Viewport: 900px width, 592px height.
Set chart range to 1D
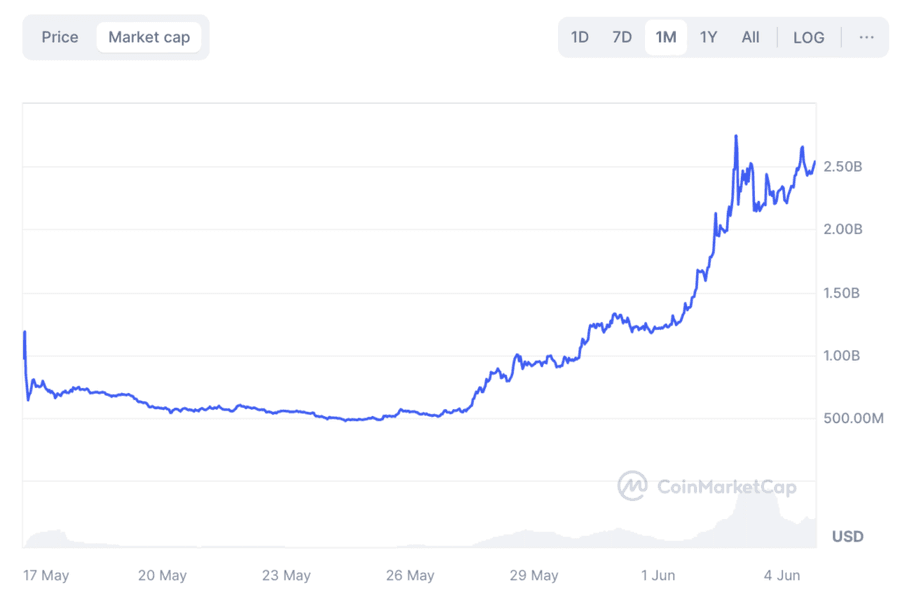(x=580, y=36)
